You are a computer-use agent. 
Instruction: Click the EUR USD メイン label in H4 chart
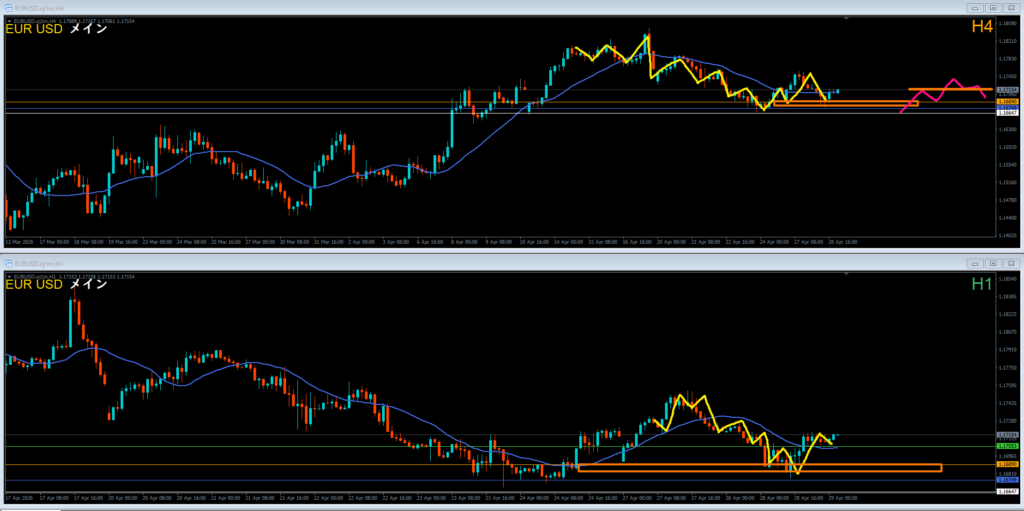click(56, 29)
